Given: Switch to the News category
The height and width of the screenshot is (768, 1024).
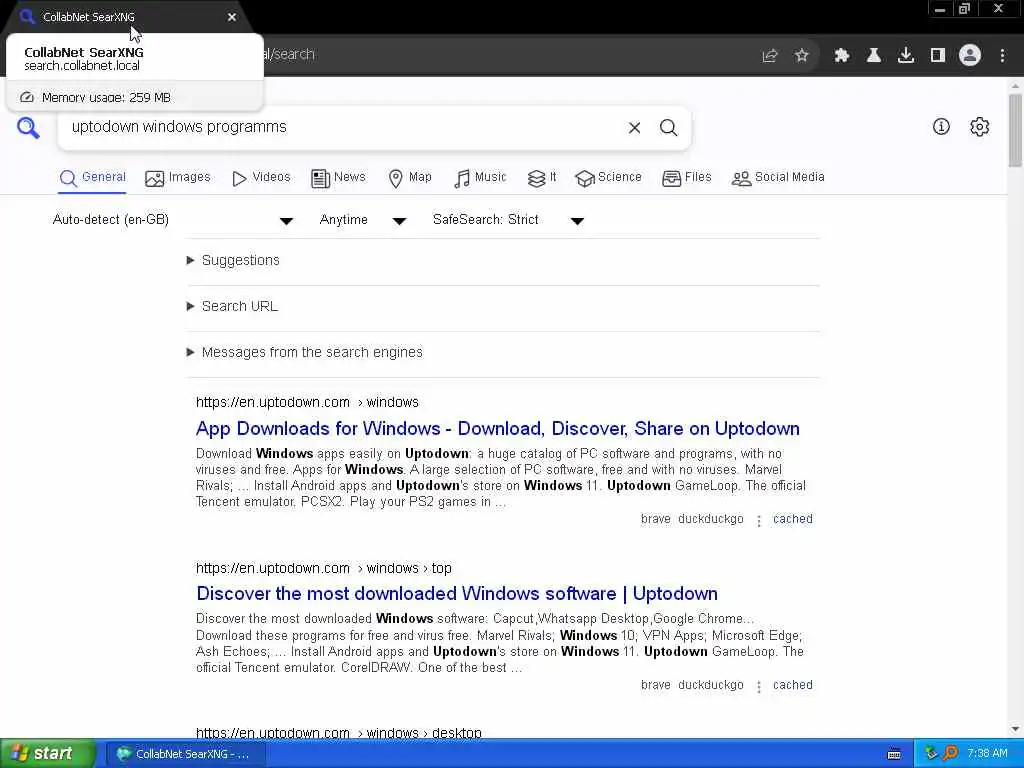Looking at the screenshot, I should coord(338,178).
